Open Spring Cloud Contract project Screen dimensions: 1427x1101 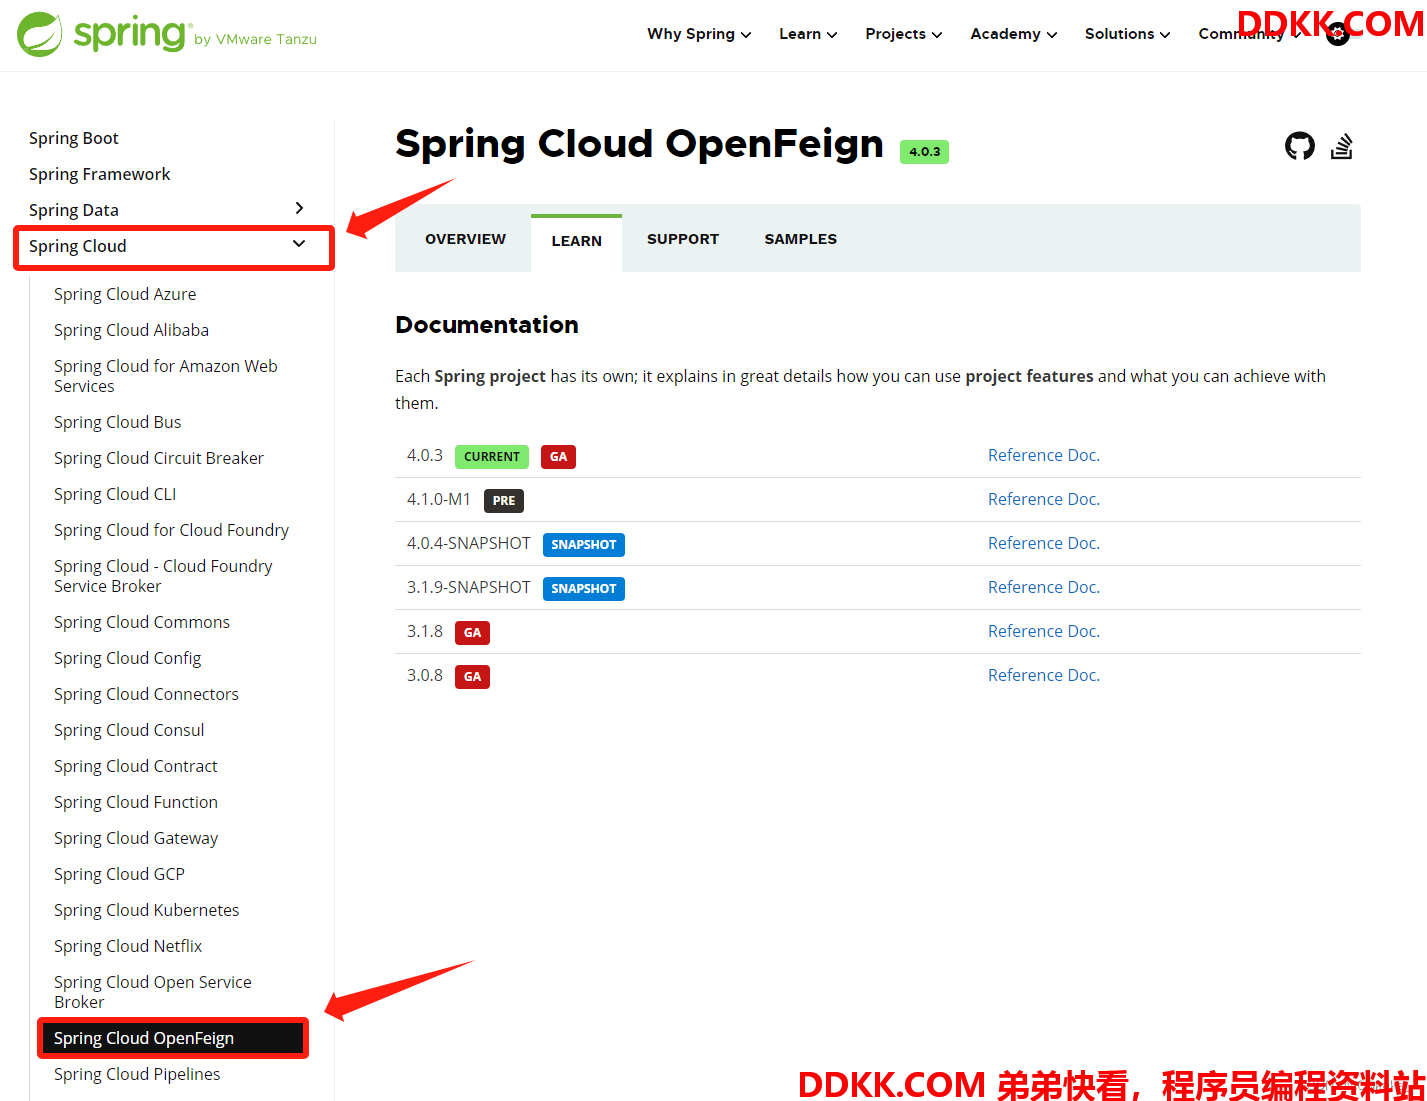136,766
